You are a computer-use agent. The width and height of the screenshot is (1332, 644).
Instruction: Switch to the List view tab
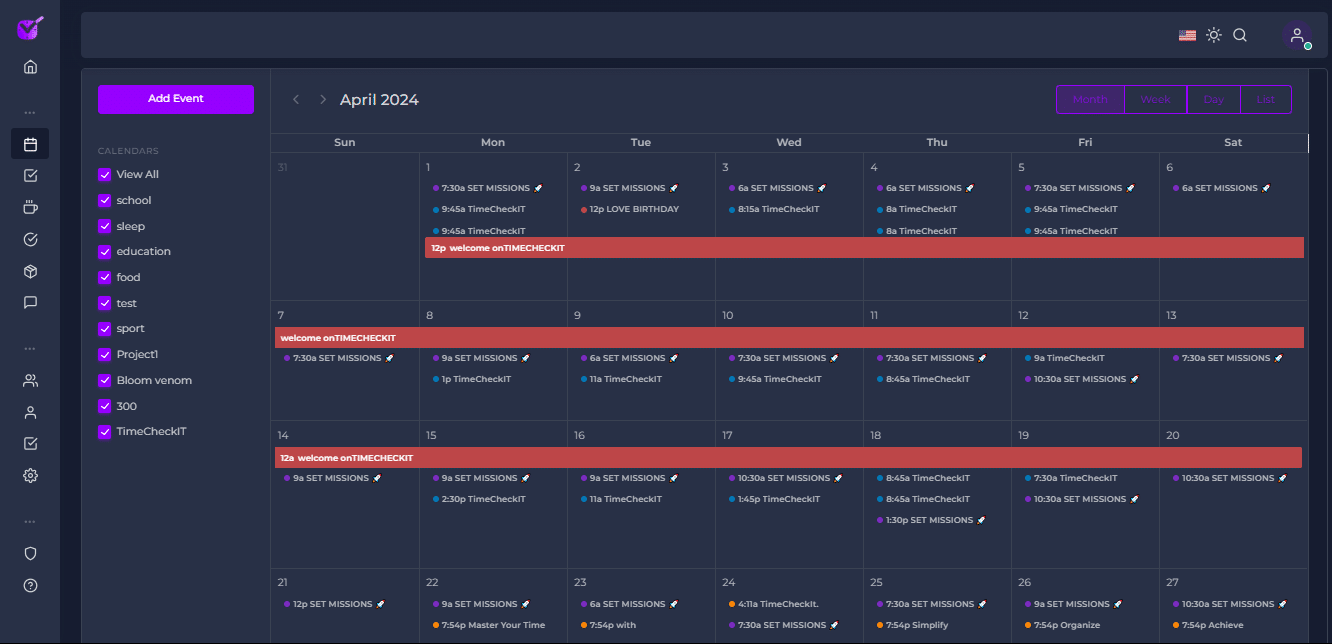tap(1265, 100)
